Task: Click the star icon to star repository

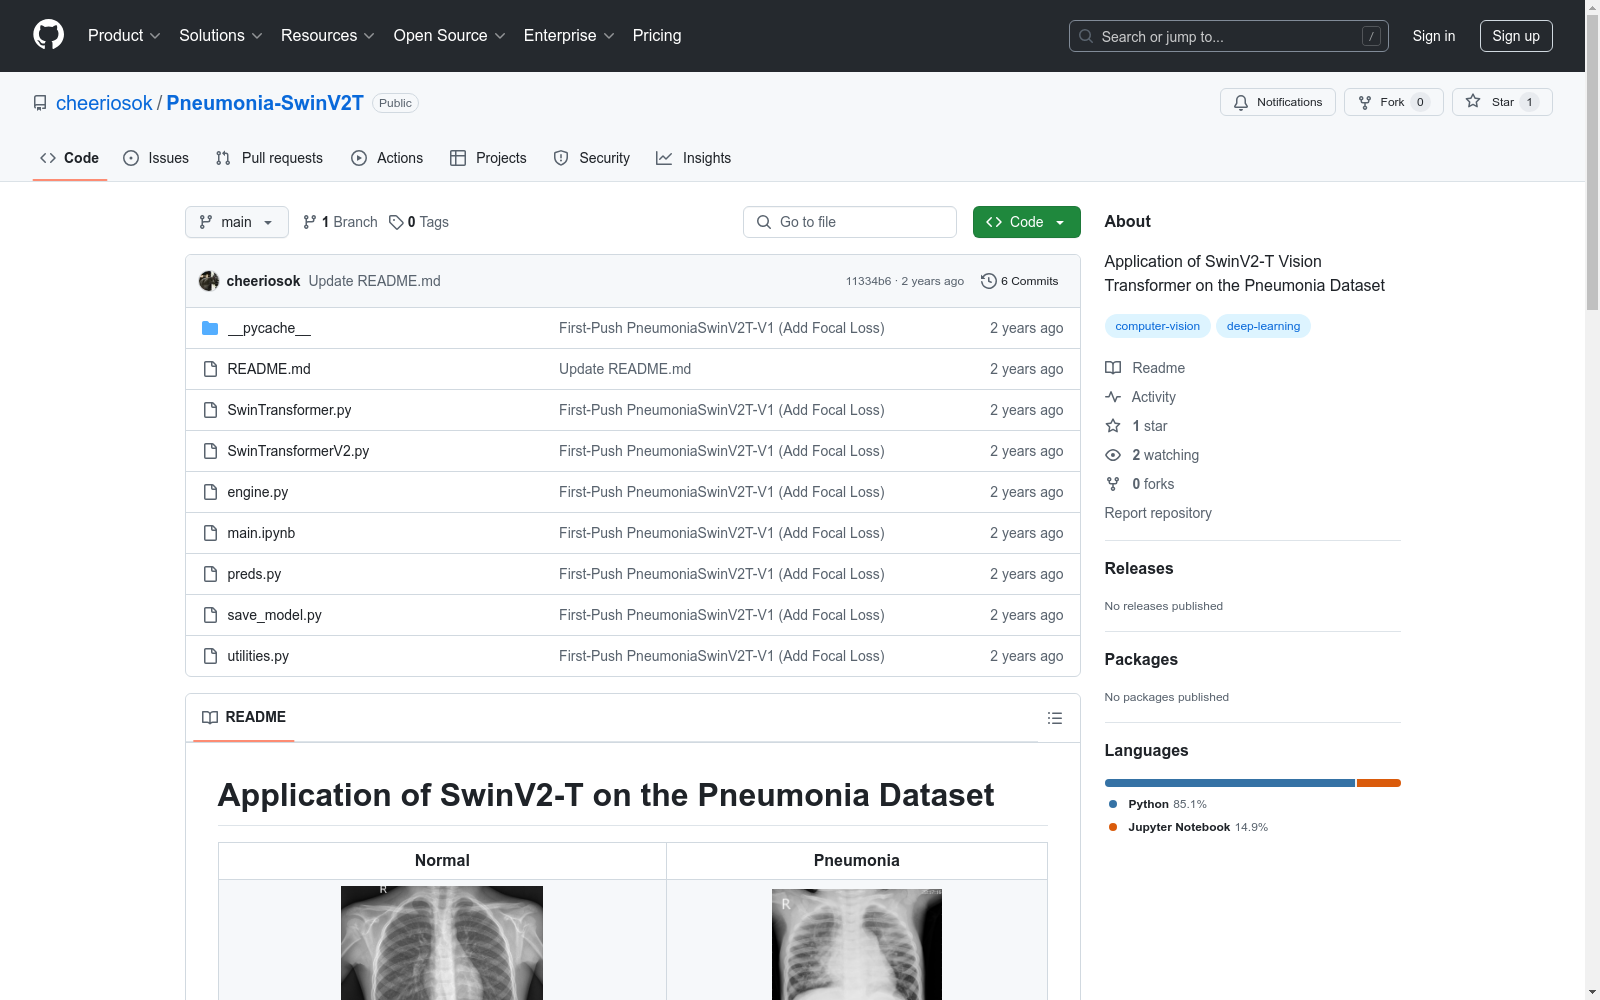Action: [1473, 101]
